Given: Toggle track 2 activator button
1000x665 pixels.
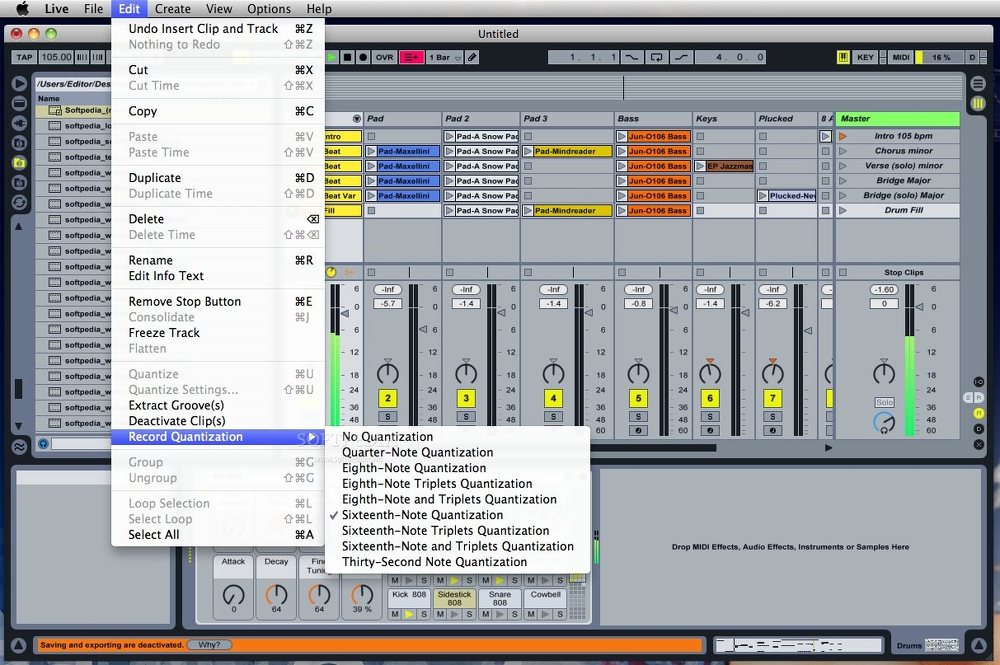Looking at the screenshot, I should pos(387,398).
